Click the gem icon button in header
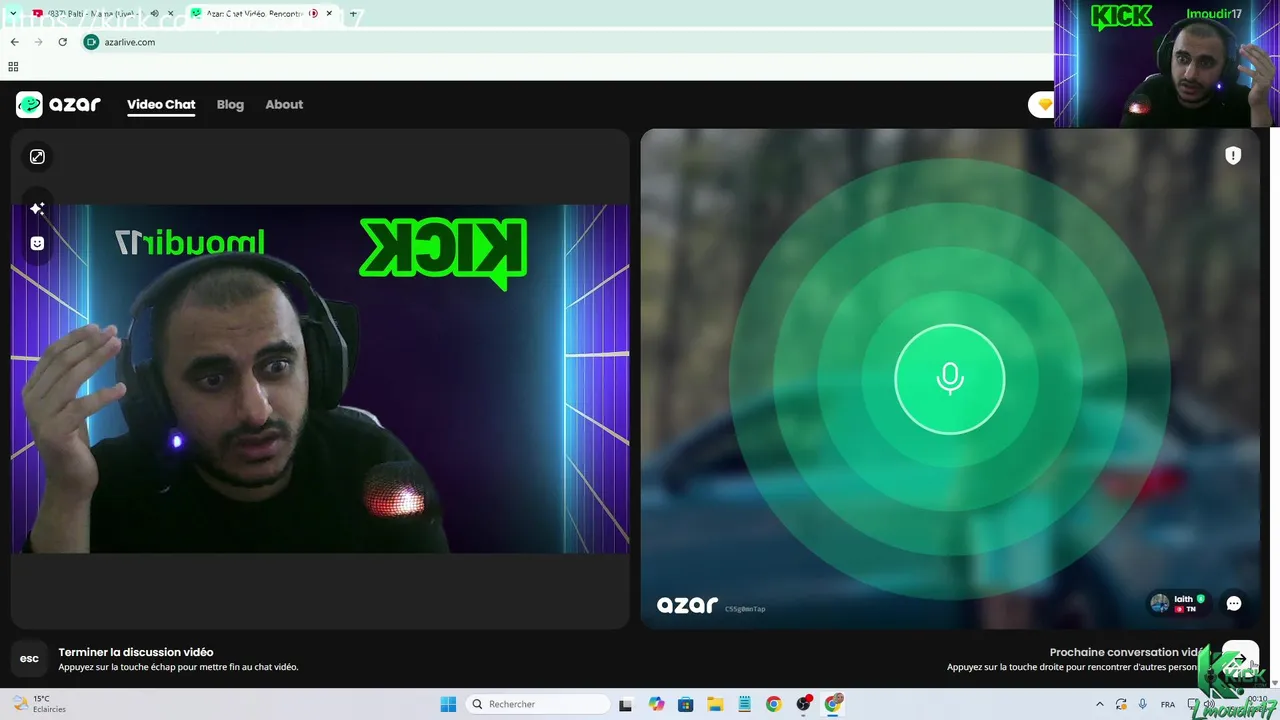 1044,104
